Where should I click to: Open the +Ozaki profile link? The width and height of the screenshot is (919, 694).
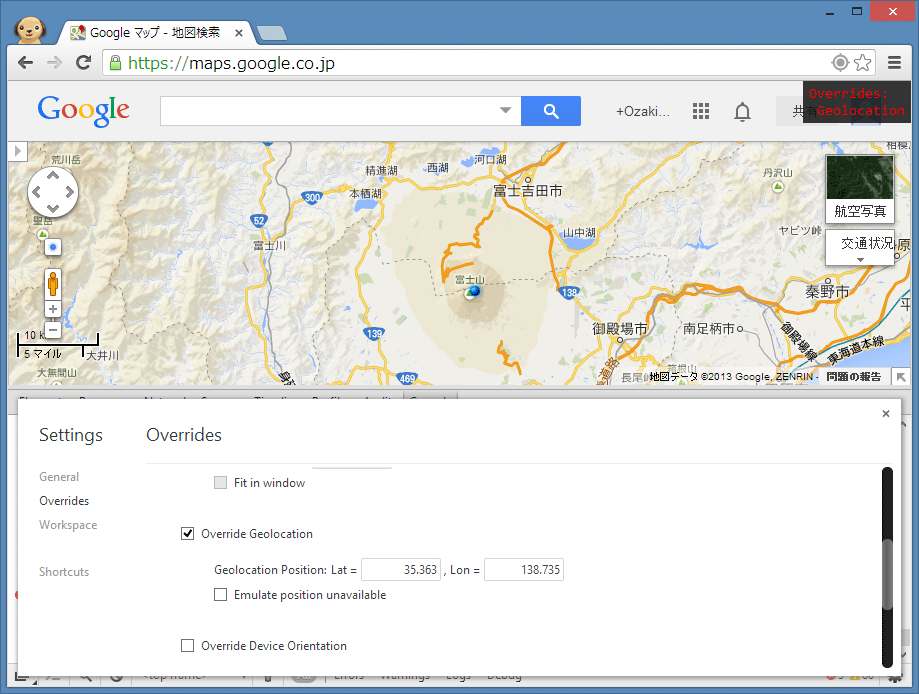(x=642, y=111)
